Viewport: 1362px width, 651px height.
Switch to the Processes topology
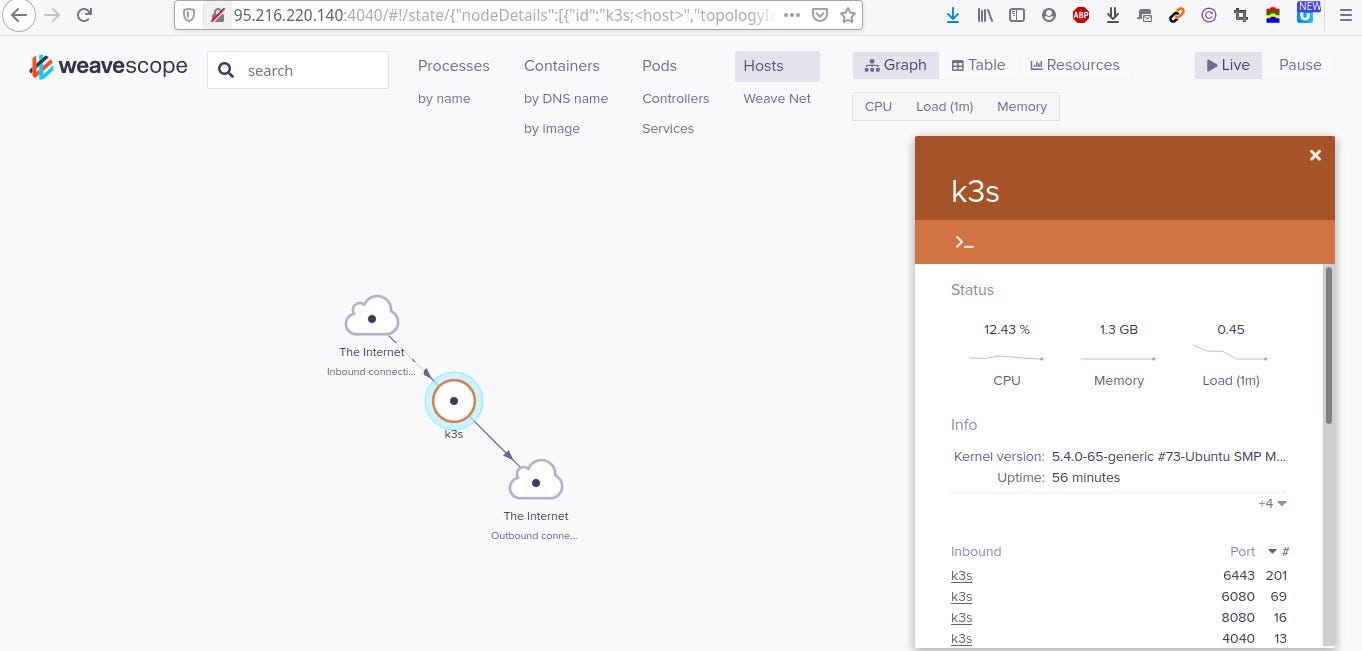pyautogui.click(x=454, y=66)
